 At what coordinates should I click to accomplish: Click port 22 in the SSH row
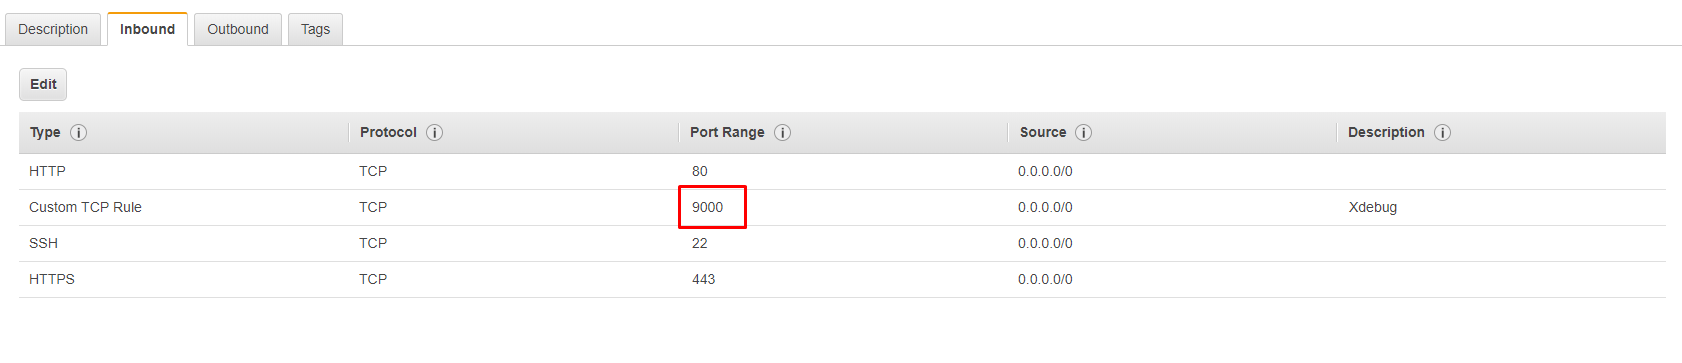pyautogui.click(x=699, y=243)
